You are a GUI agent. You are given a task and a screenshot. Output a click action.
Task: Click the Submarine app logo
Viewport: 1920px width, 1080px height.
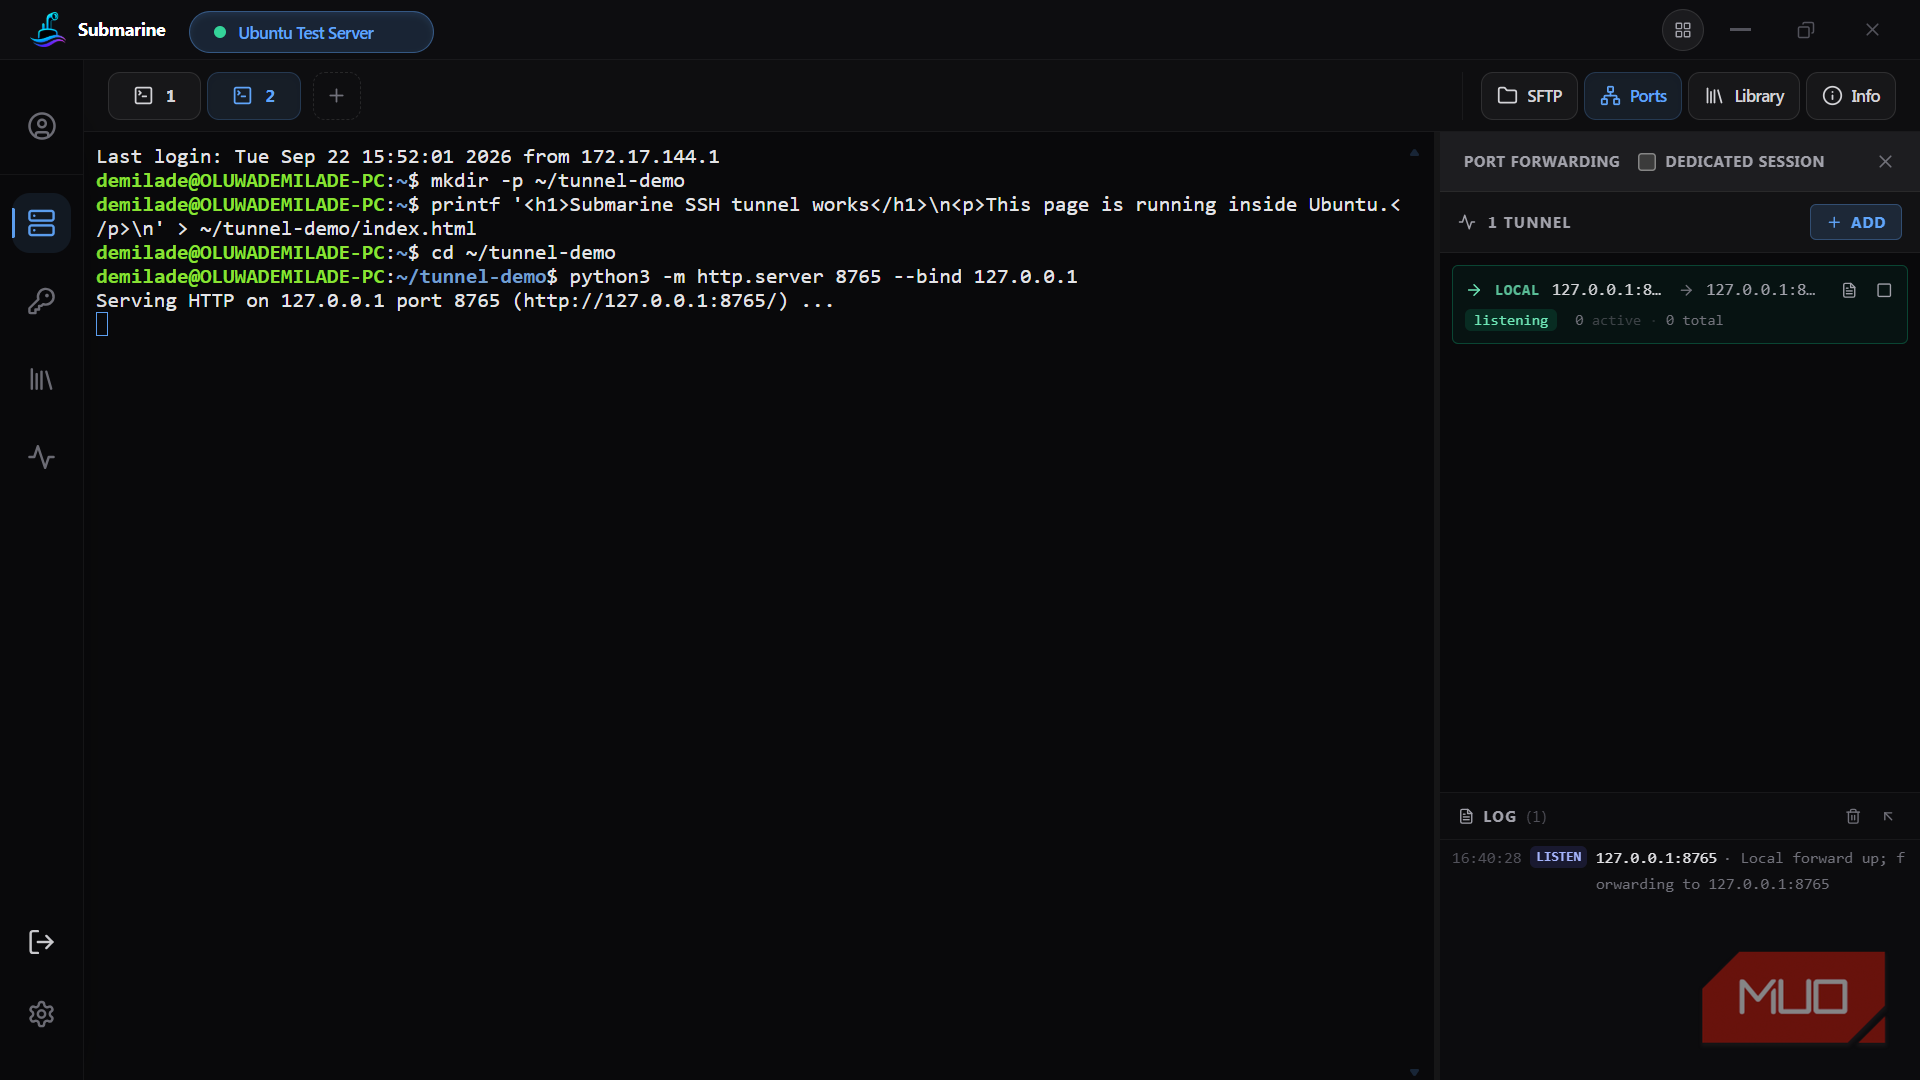point(47,30)
